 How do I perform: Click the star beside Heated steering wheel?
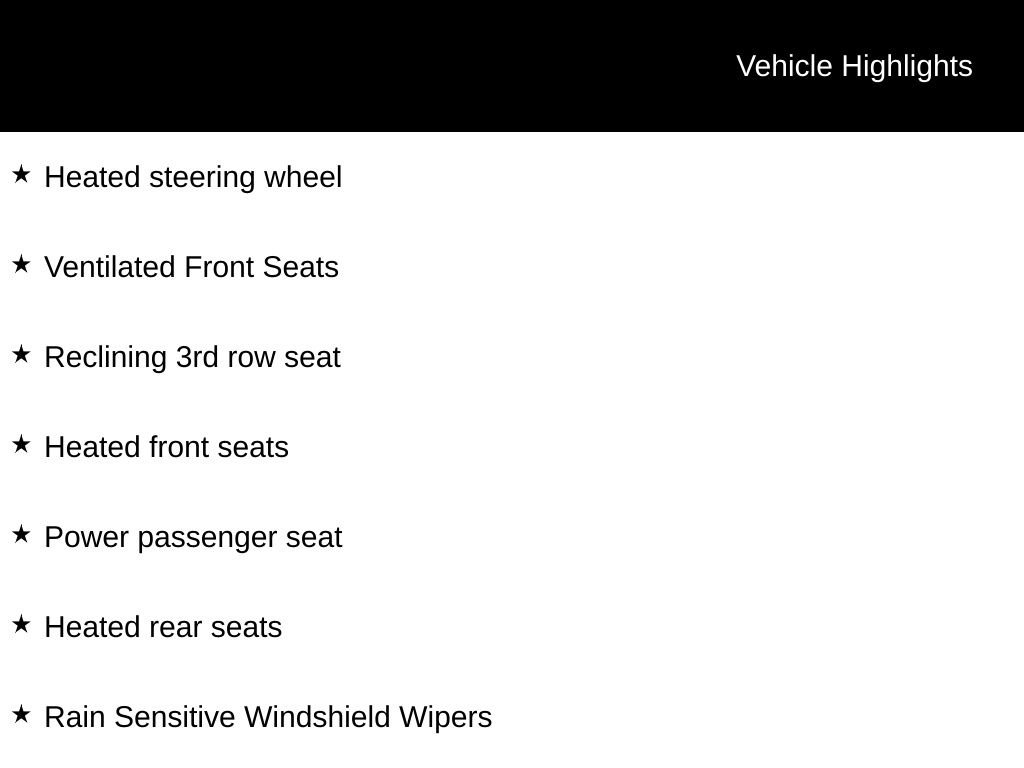point(22,174)
